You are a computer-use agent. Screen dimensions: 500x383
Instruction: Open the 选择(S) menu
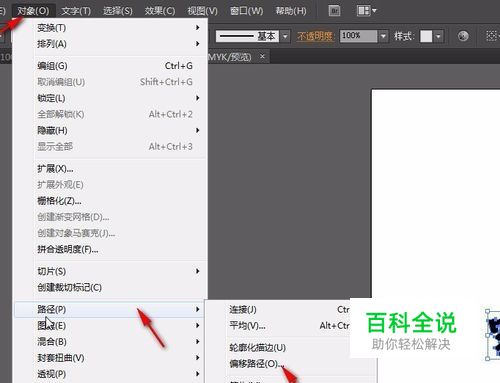[118, 11]
